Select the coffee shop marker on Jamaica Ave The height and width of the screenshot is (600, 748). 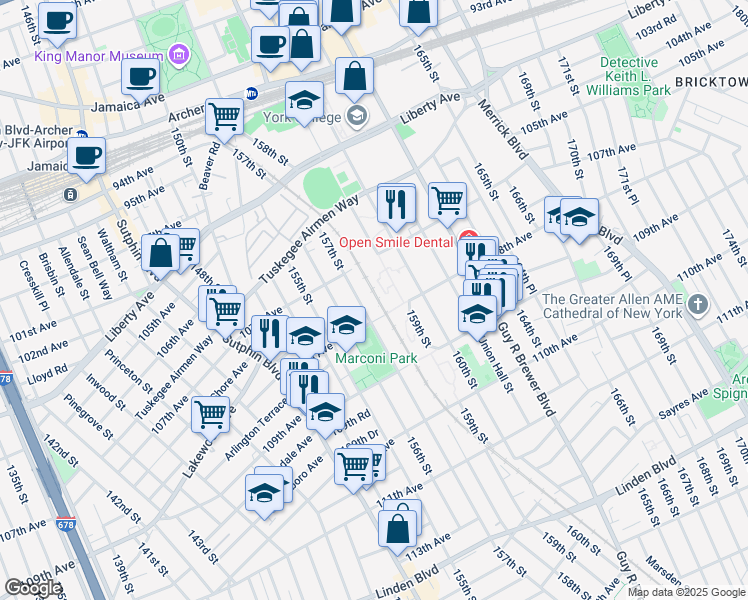[141, 76]
